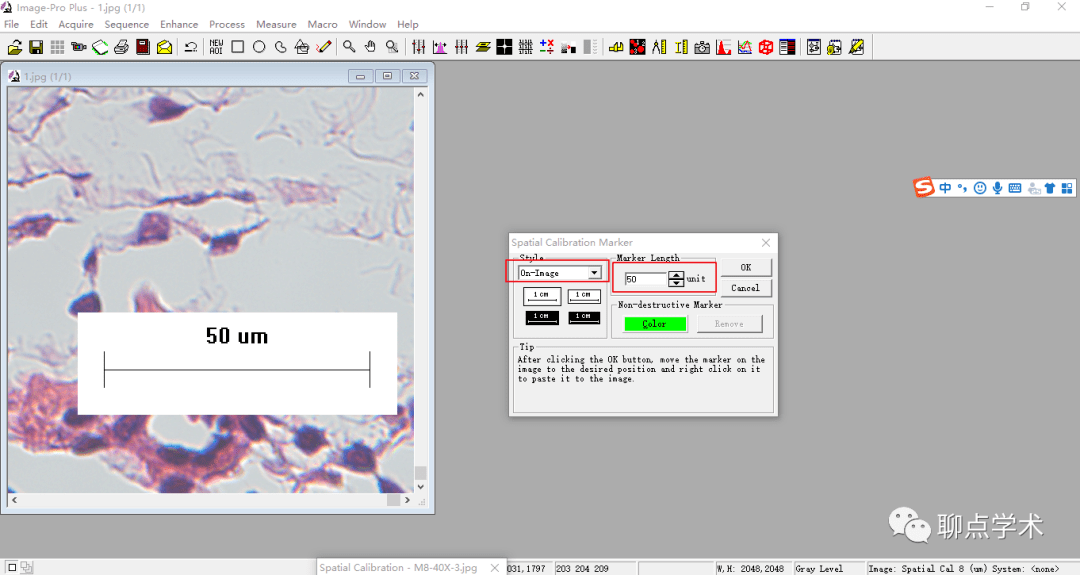The height and width of the screenshot is (575, 1080).
Task: Close the Spatial Calibration Marker dialog
Action: tap(766, 242)
